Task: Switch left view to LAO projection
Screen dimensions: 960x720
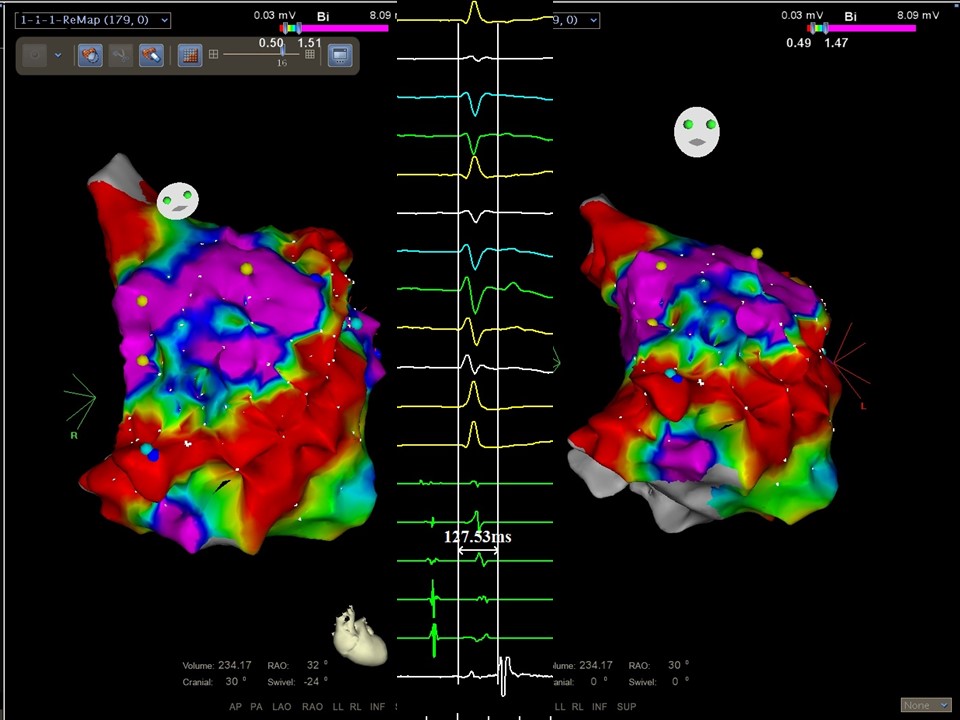Action: [x=282, y=707]
